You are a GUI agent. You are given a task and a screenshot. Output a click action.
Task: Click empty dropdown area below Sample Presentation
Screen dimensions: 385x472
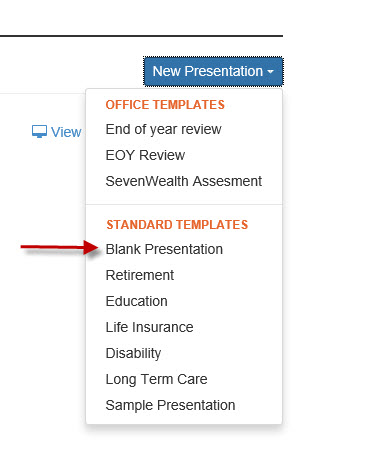pyautogui.click(x=184, y=421)
